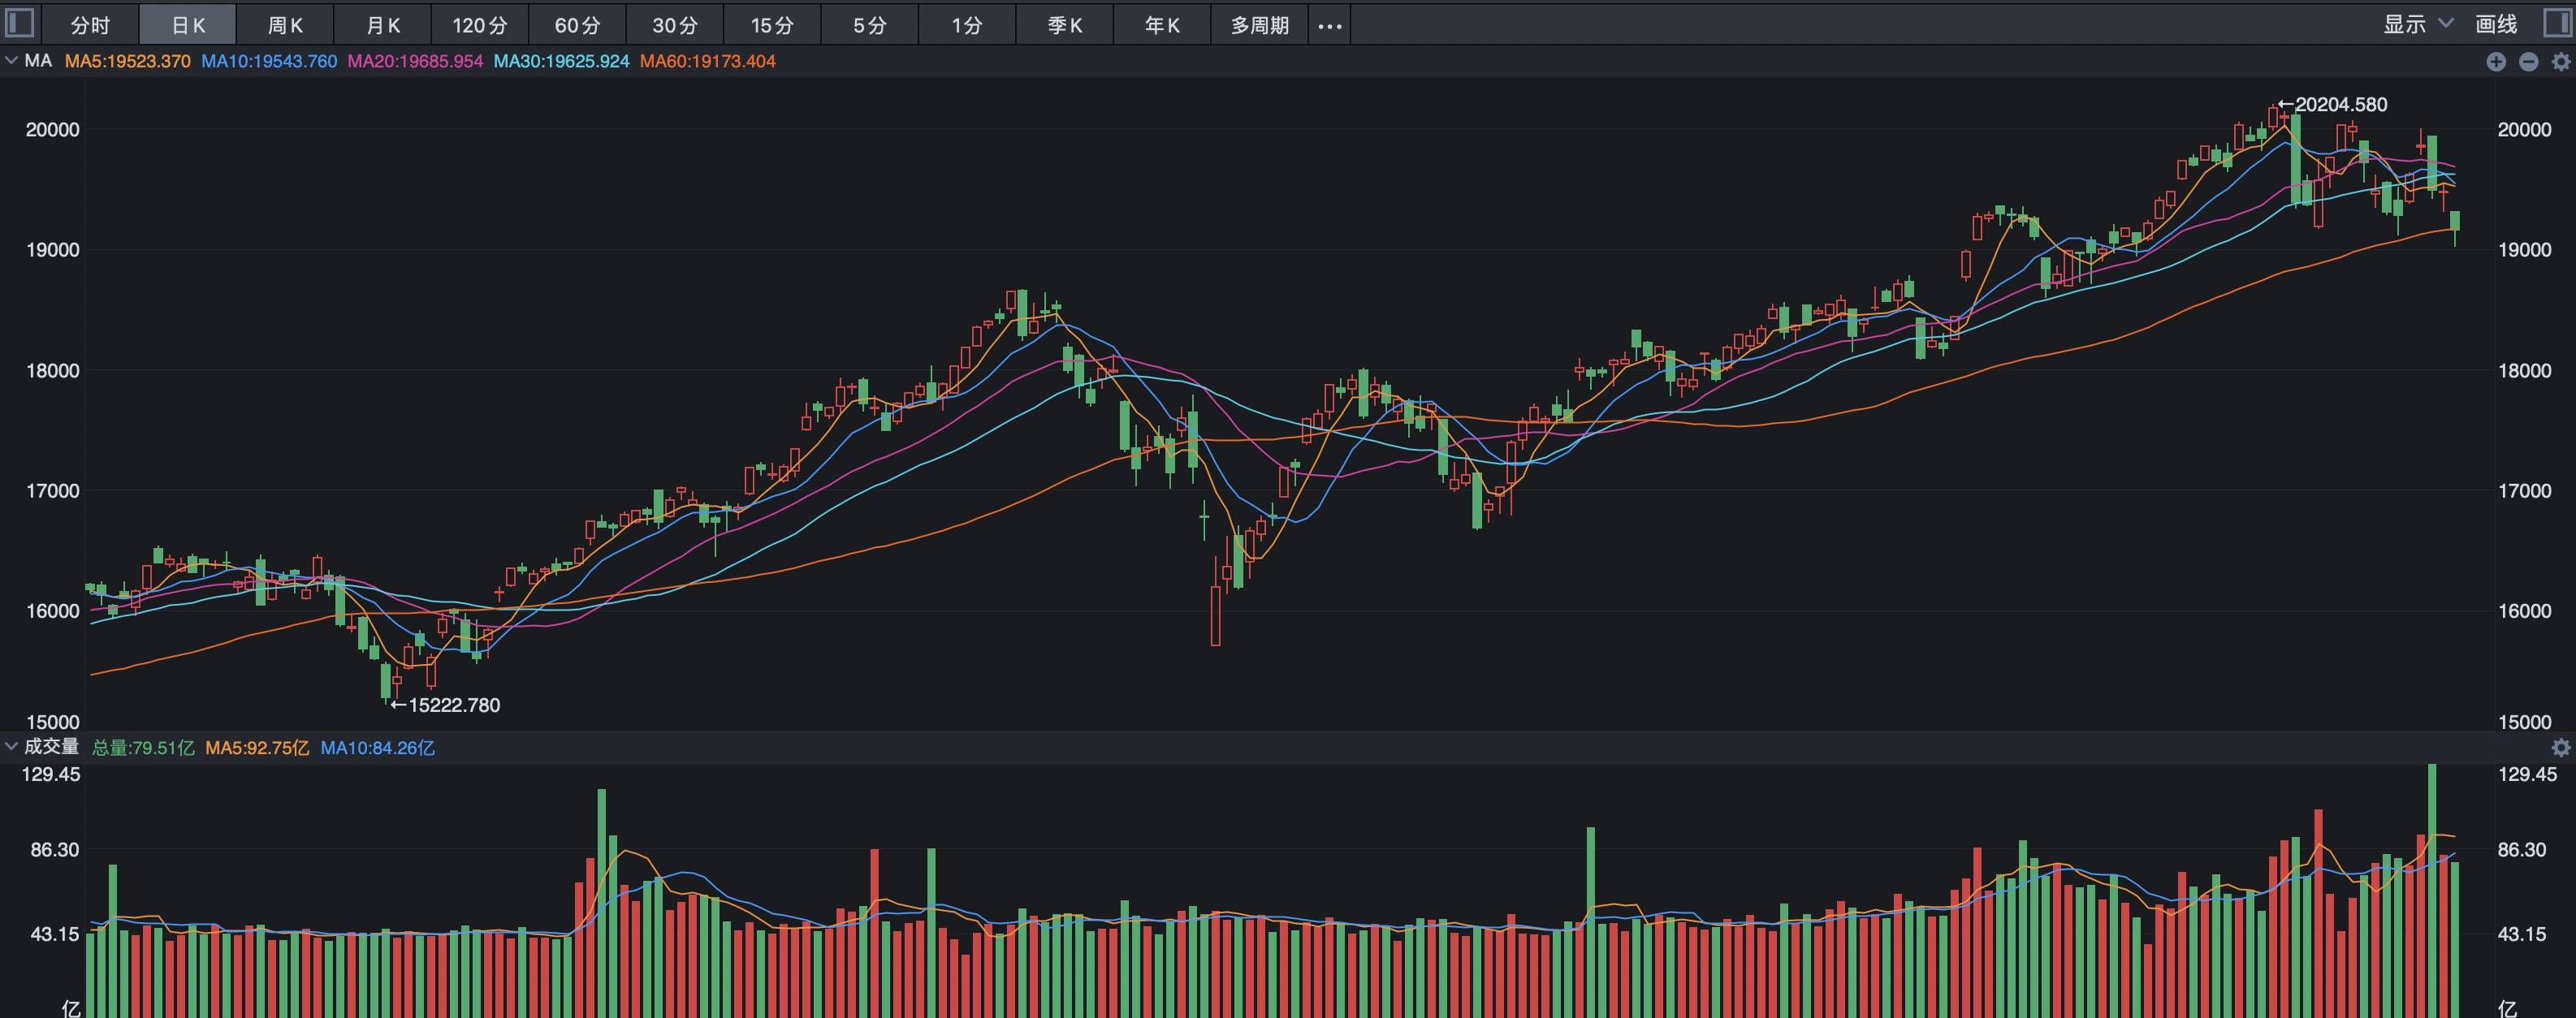Toggle the left sidebar panel icon
The width and height of the screenshot is (2576, 1018).
20,23
